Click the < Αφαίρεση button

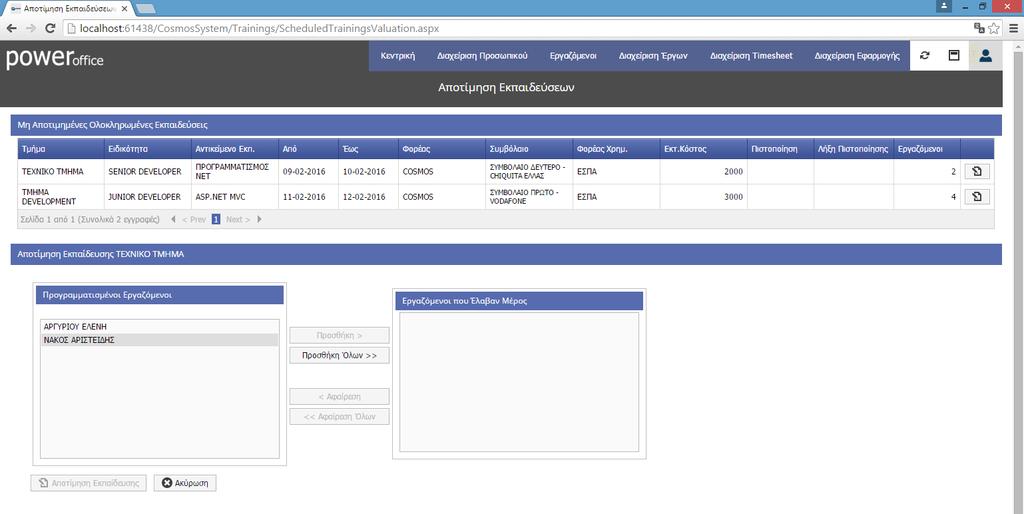click(x=340, y=396)
